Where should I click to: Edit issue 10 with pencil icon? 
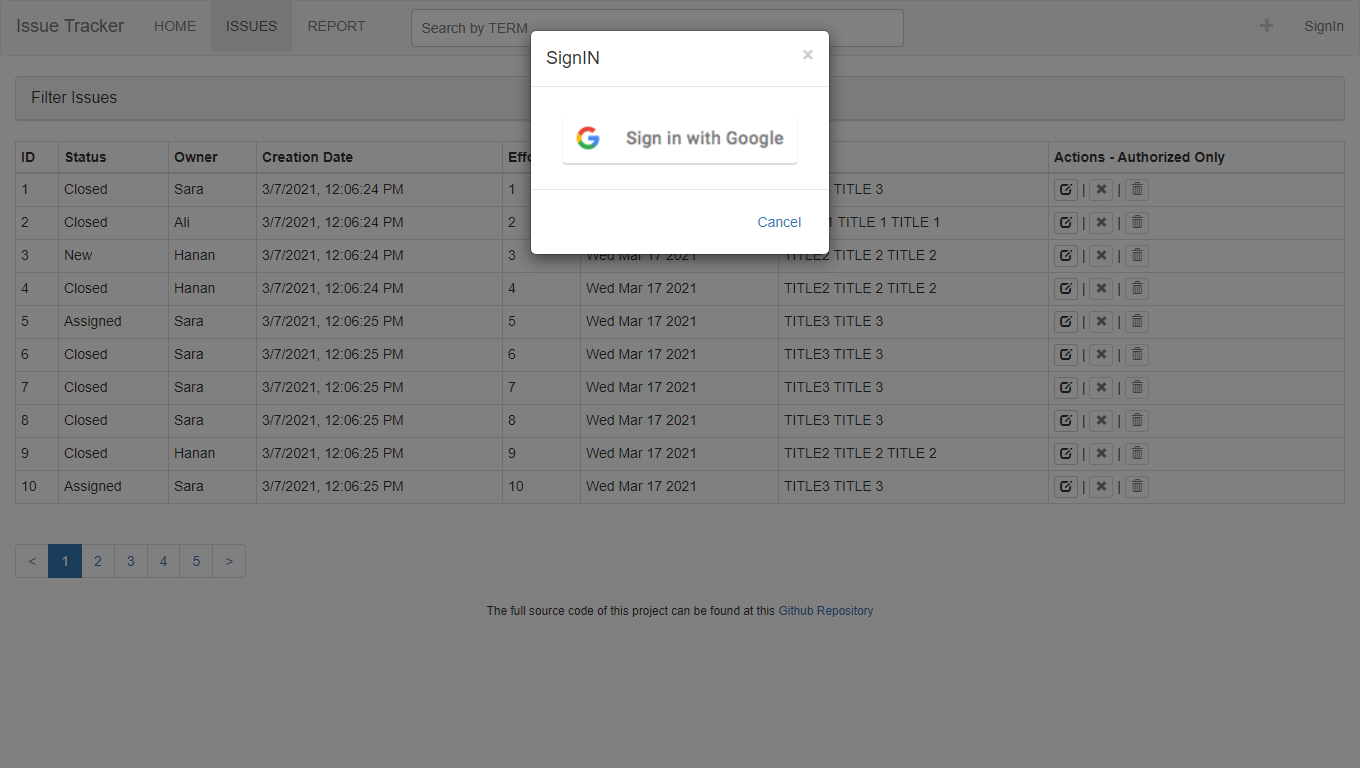1066,486
